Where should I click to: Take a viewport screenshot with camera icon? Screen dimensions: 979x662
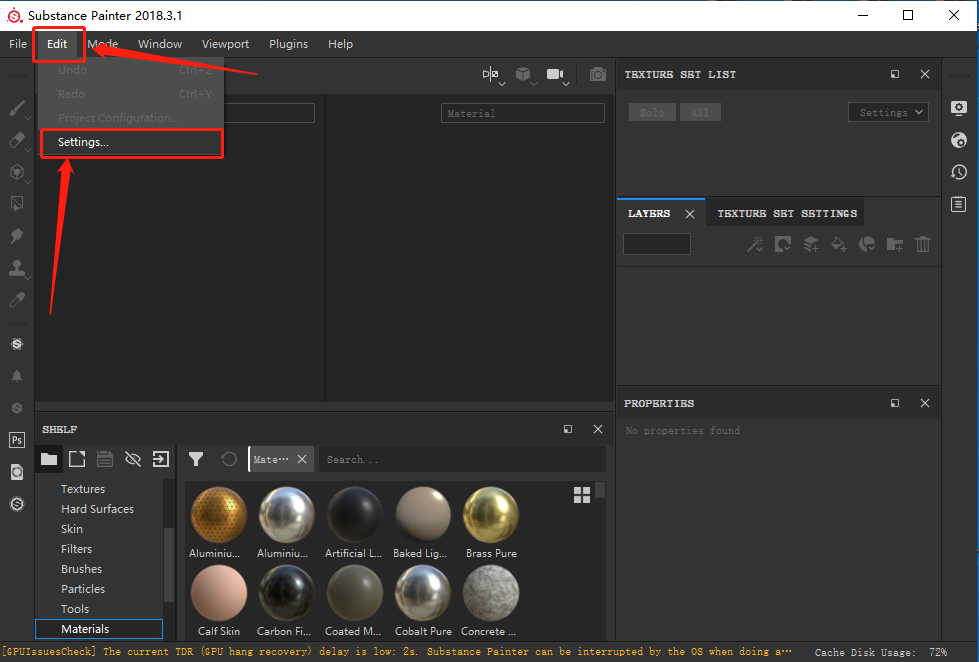coord(598,74)
